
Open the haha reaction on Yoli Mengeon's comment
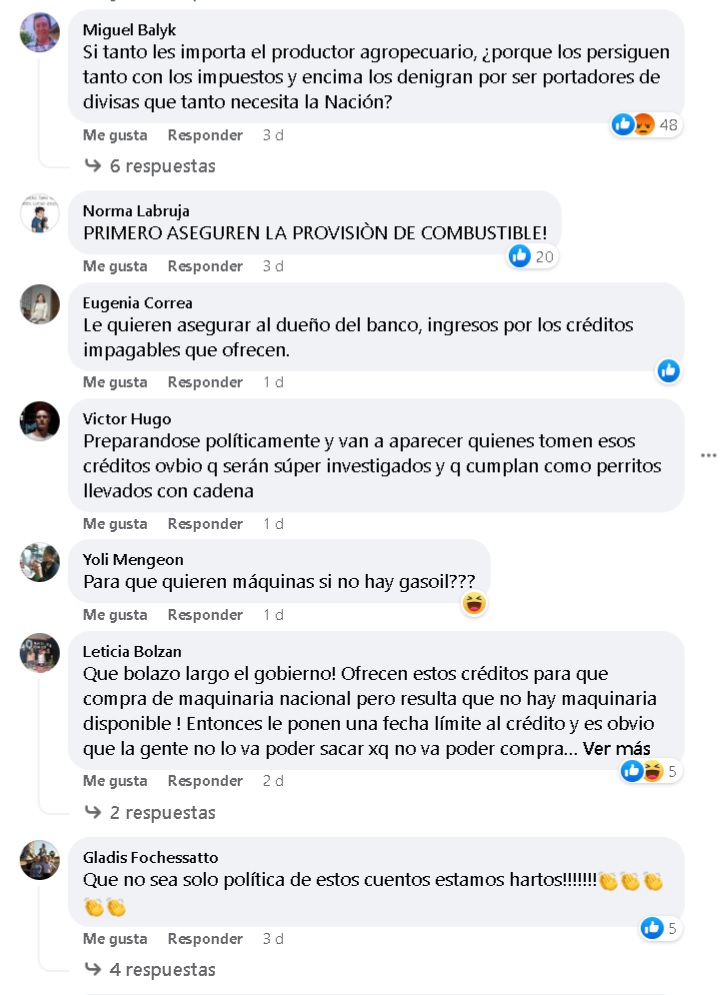pos(475,603)
